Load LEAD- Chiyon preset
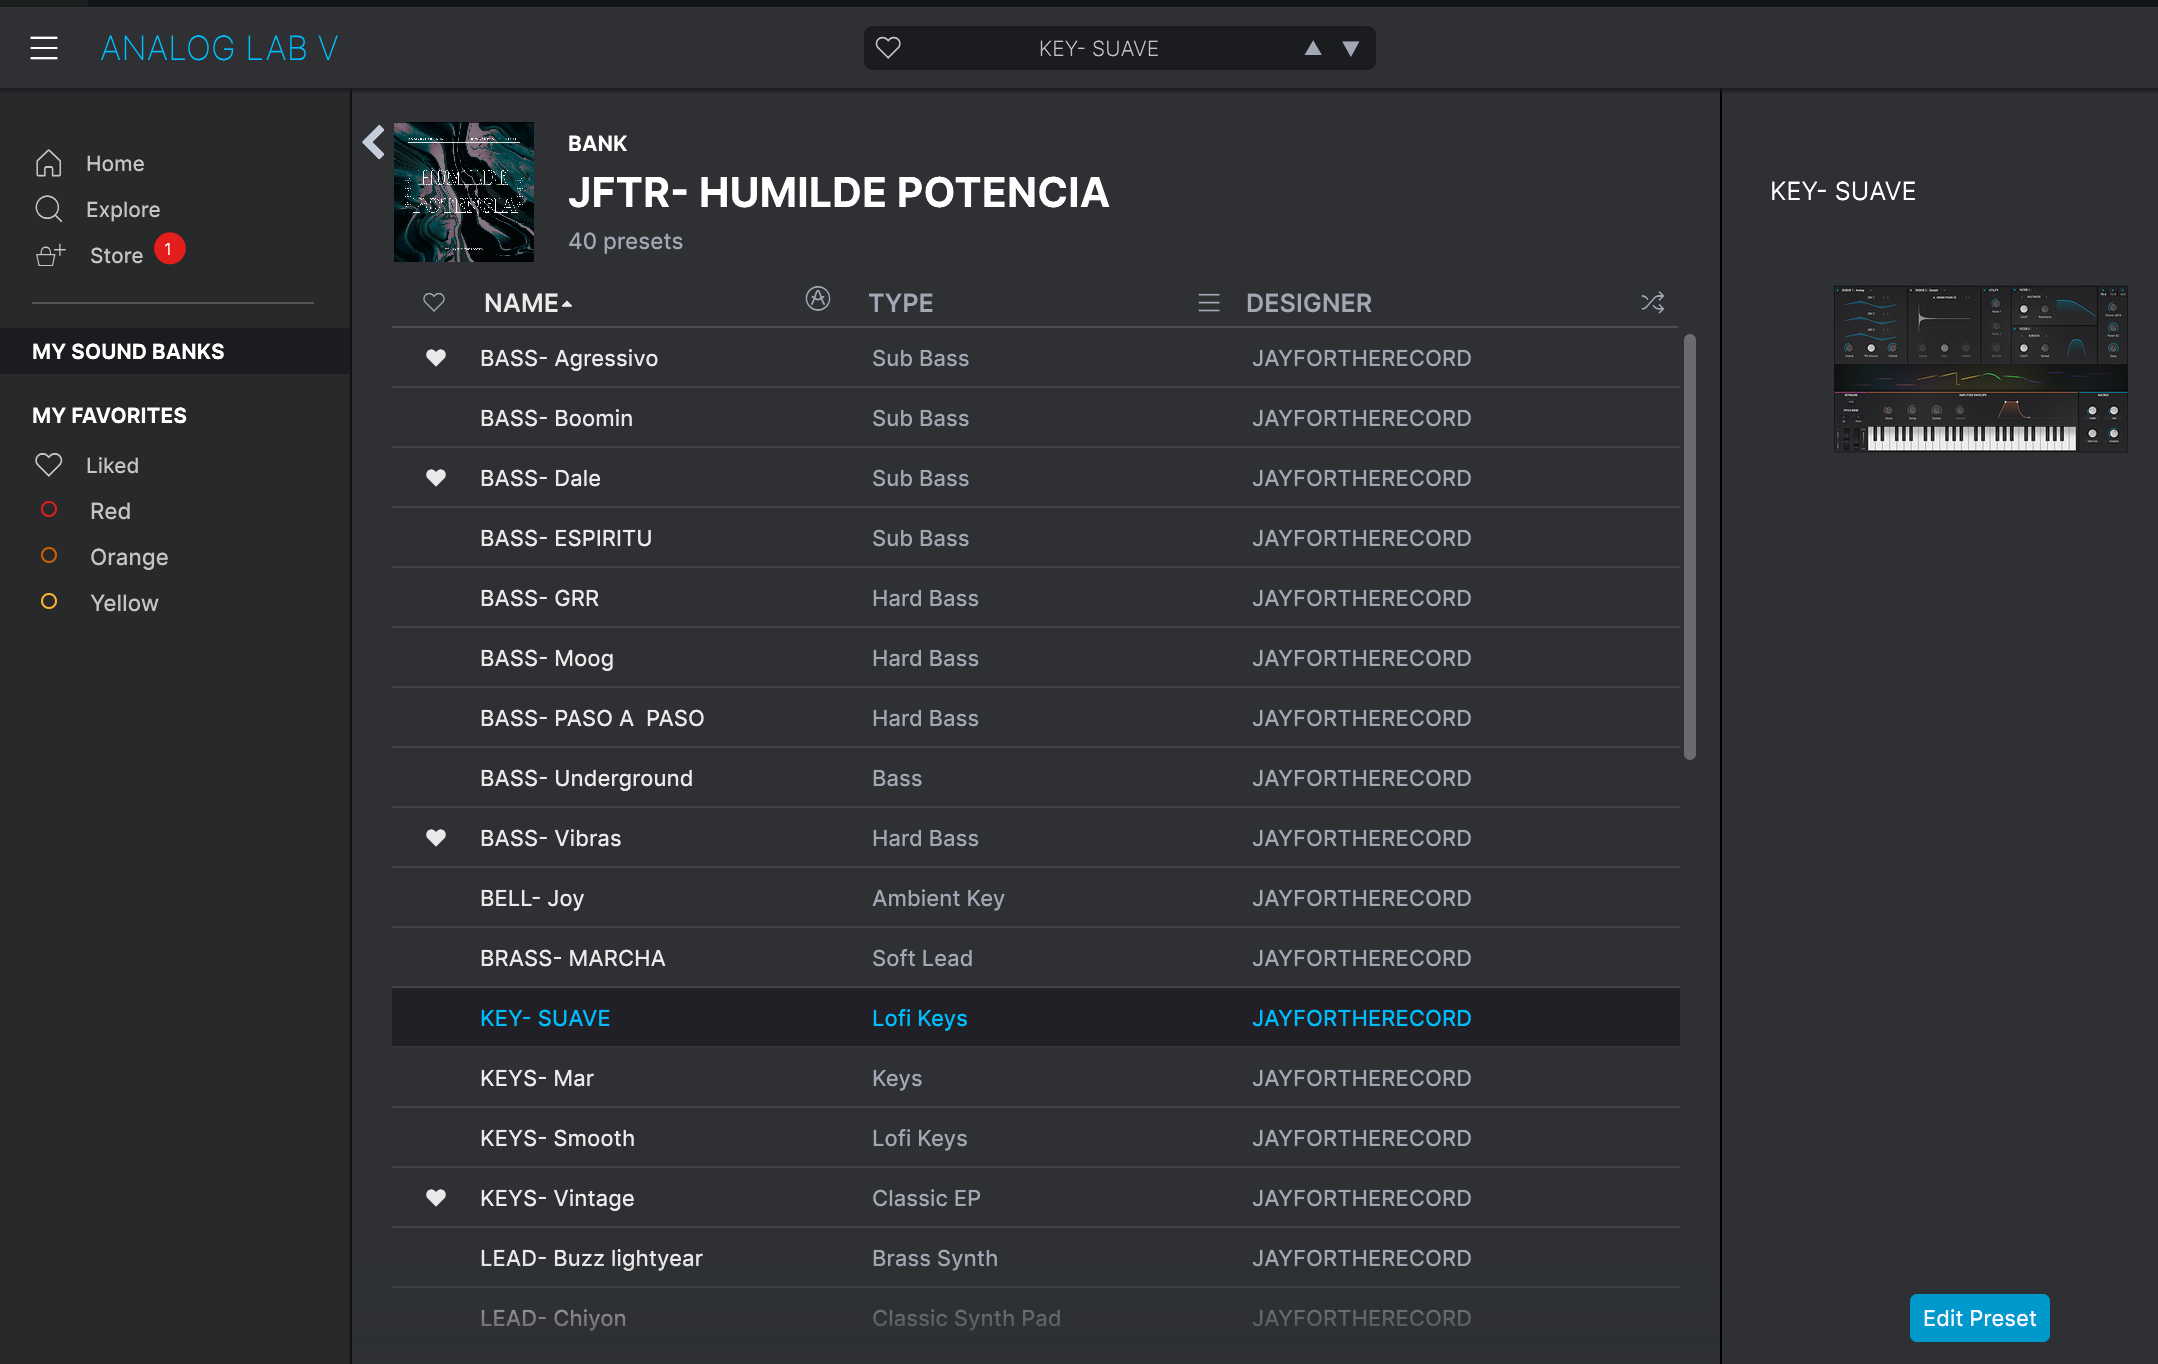Image resolution: width=2158 pixels, height=1364 pixels. pos(1036,1318)
